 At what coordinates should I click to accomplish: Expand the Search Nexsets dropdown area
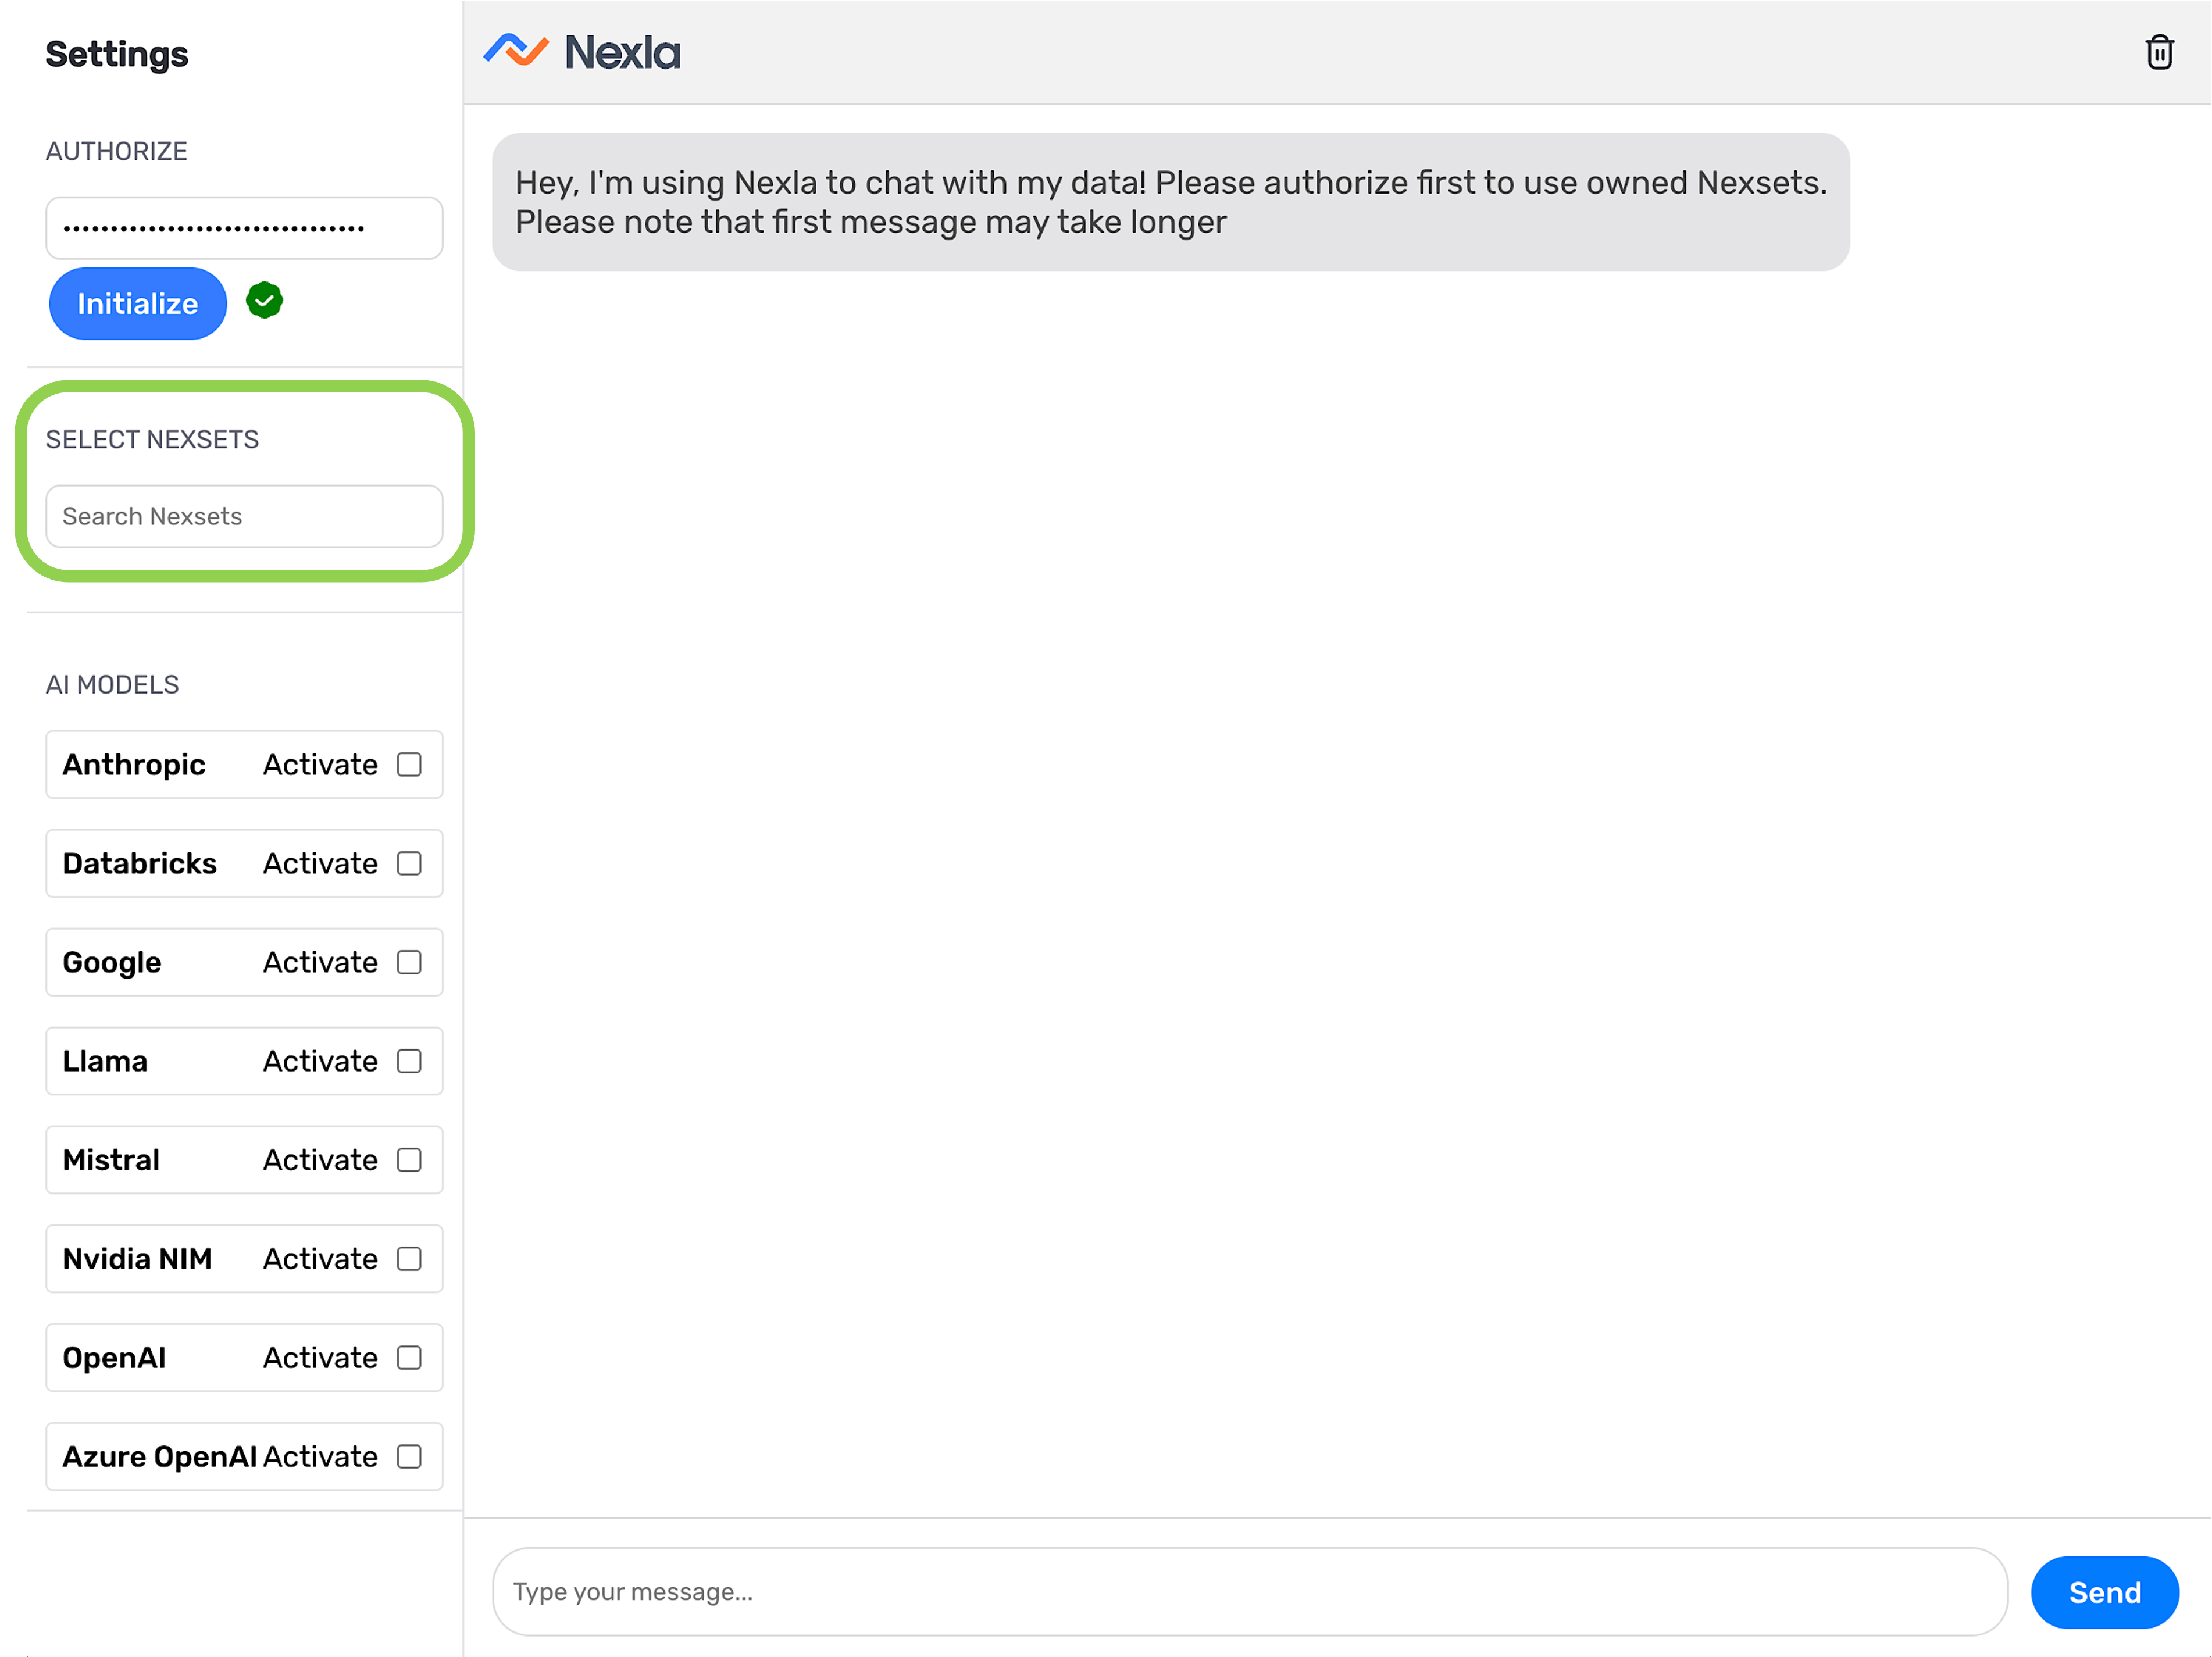tap(244, 515)
